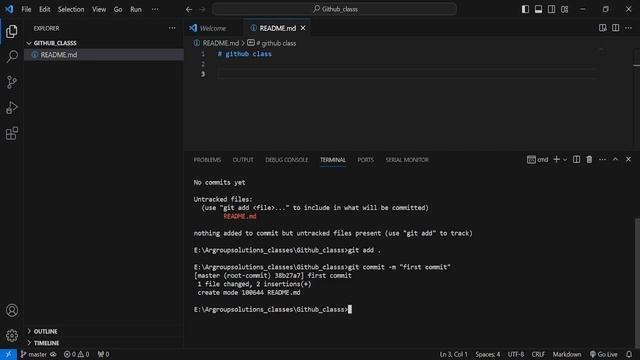Switch to Serial Monitor tab
Viewport: 640px width, 360px height.
407,160
